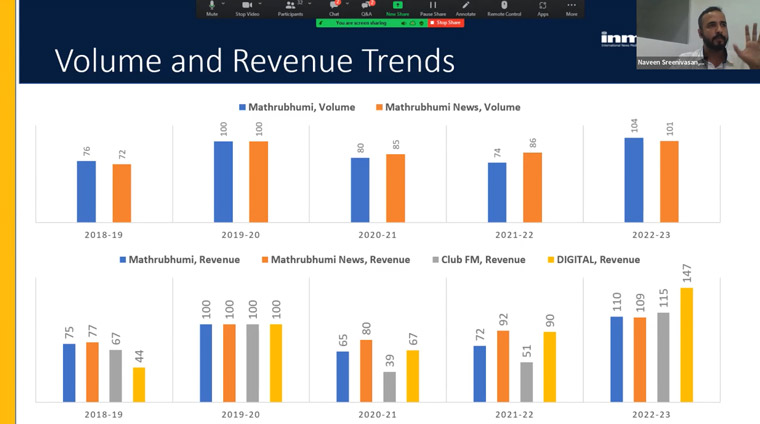Select the Annotate pencil tool
This screenshot has height=424, width=760.
465,8
